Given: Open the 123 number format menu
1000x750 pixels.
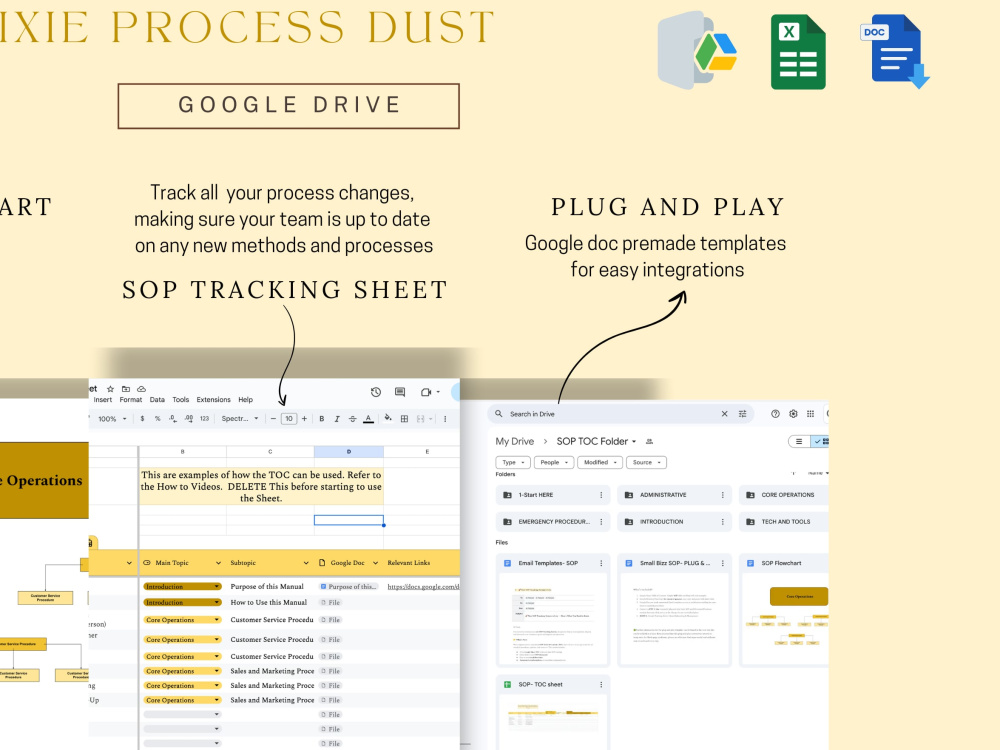Looking at the screenshot, I should click(x=204, y=419).
